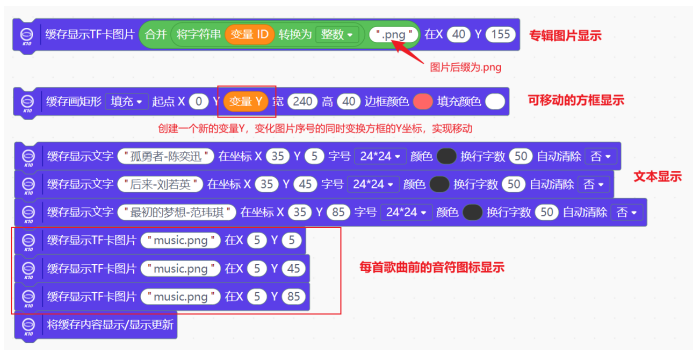Click the 缓存画矩形 block label

point(74,102)
